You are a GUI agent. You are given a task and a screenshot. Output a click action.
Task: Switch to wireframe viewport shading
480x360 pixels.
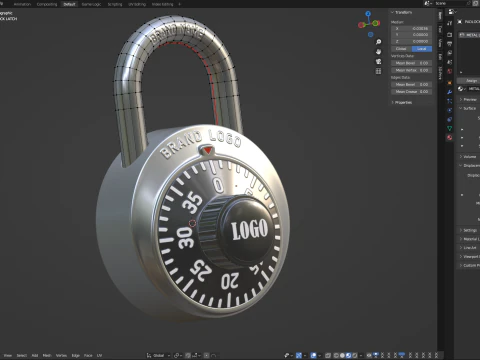click(336, 355)
